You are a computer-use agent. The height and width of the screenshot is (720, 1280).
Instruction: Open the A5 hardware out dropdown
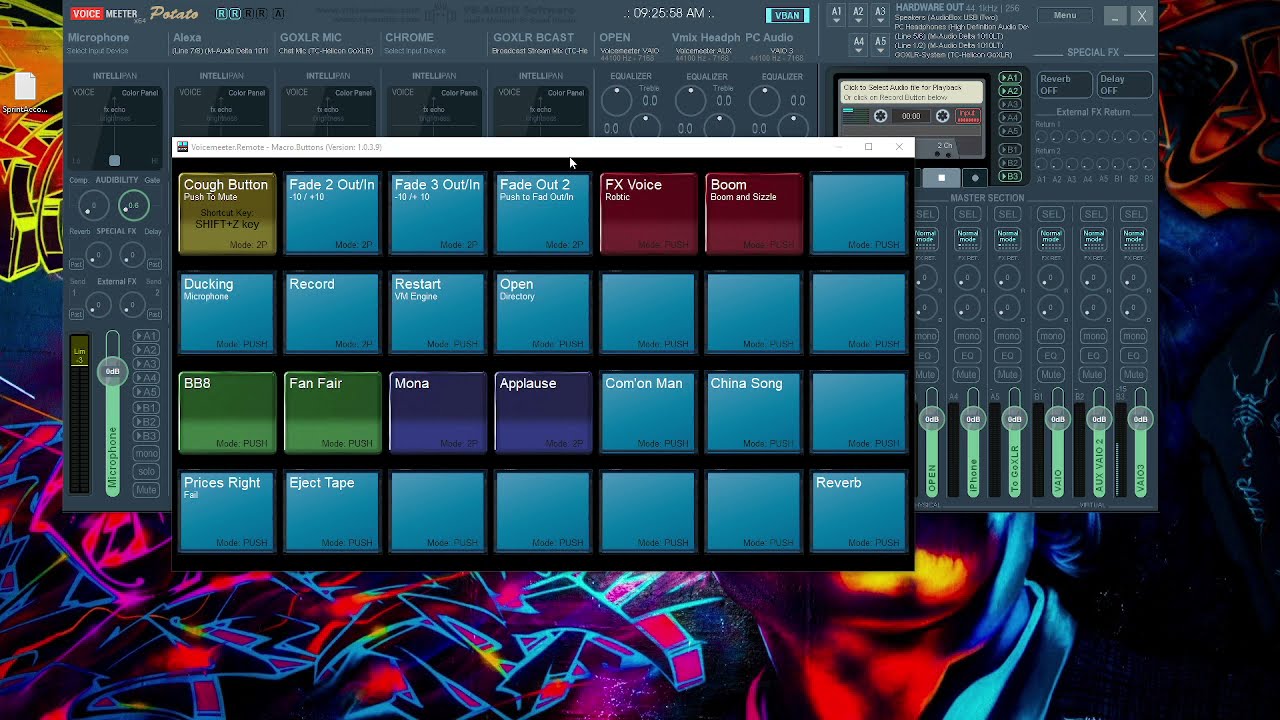click(880, 44)
